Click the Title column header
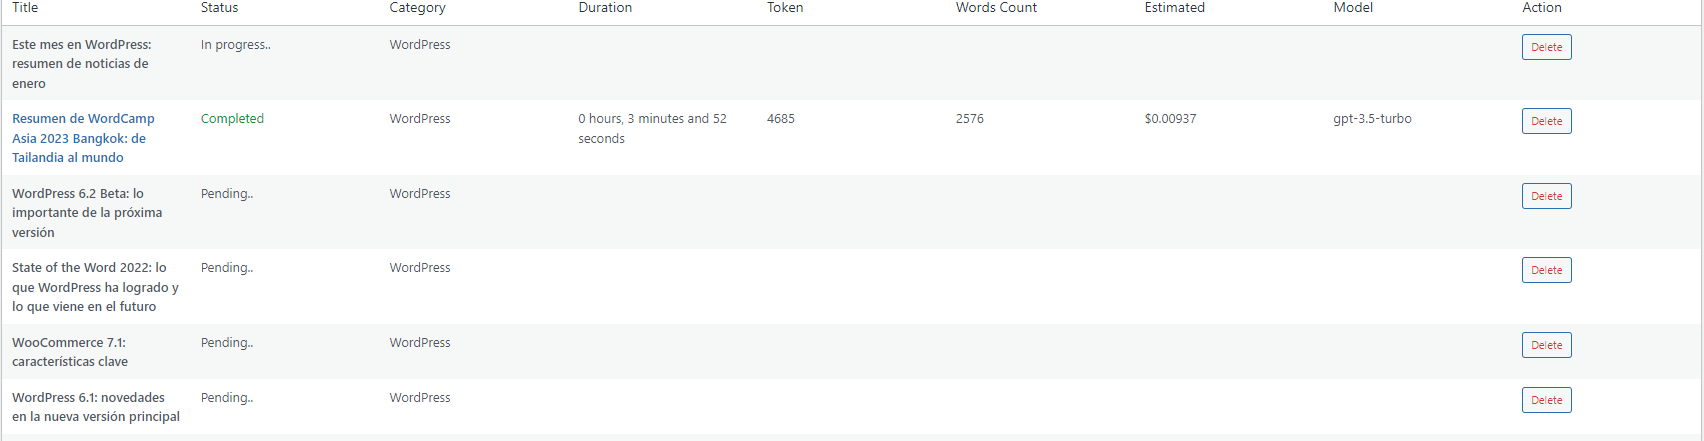The width and height of the screenshot is (1704, 441). (x=25, y=8)
